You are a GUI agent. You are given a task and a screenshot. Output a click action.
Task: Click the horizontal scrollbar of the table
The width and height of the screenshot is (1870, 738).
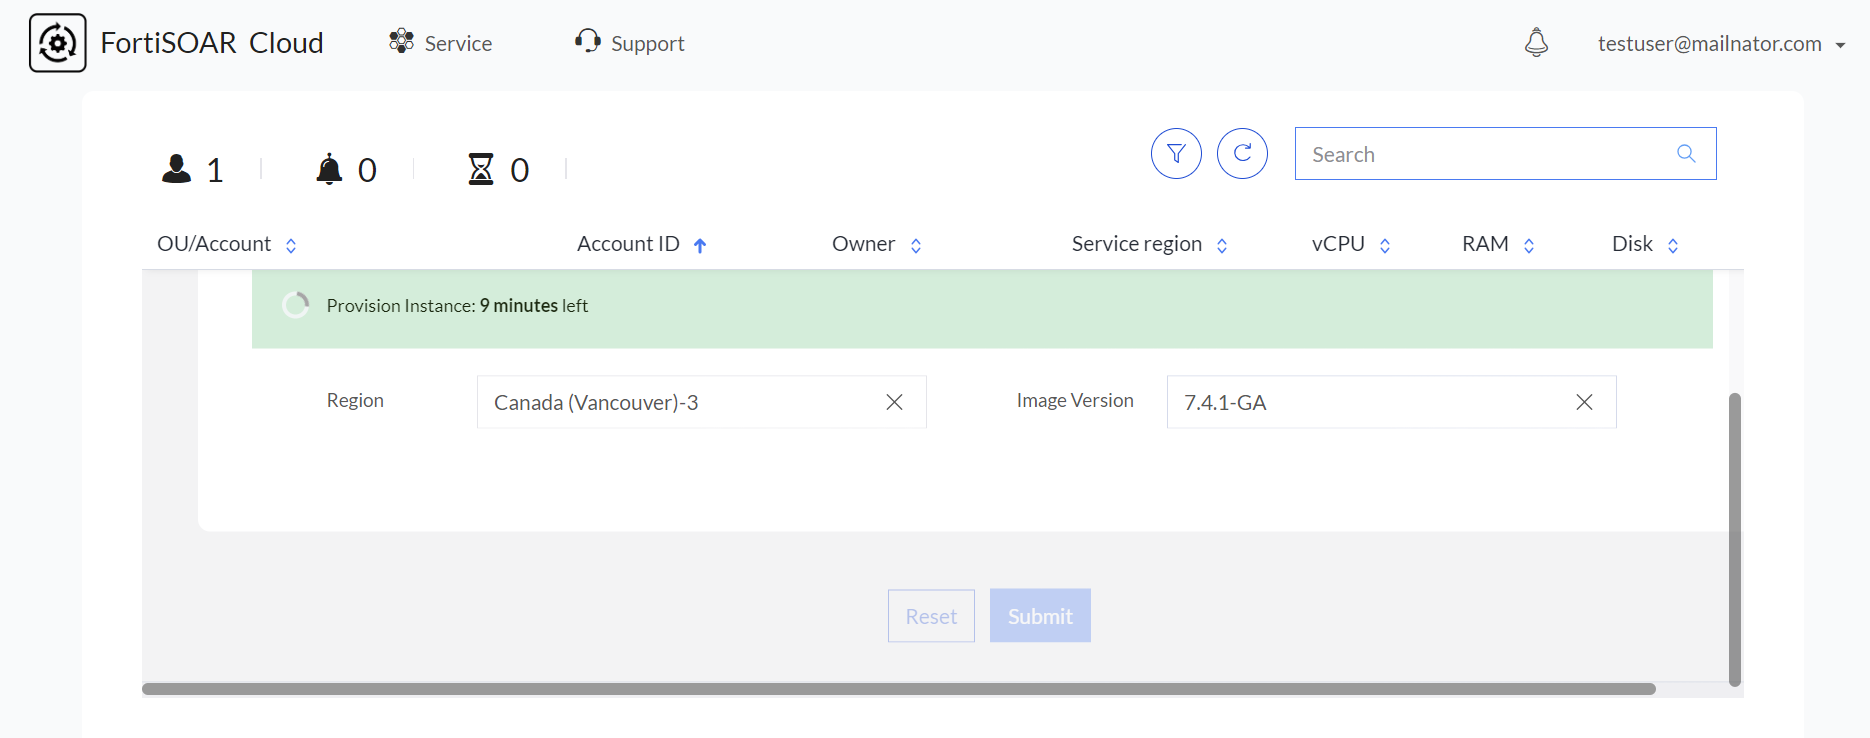point(898,689)
